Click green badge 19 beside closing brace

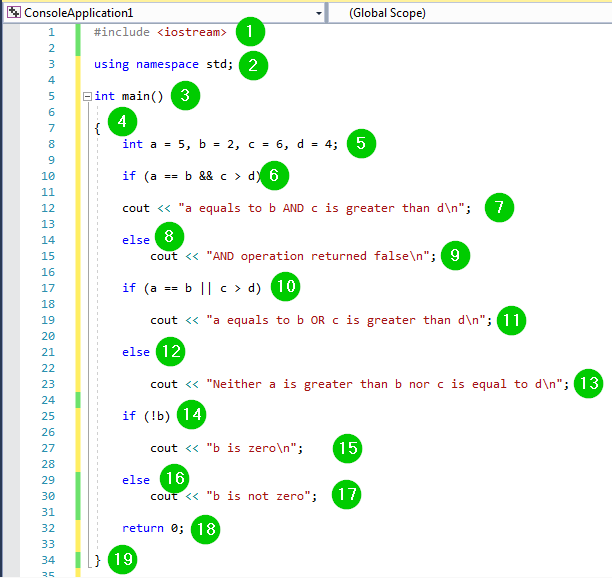coord(121,560)
